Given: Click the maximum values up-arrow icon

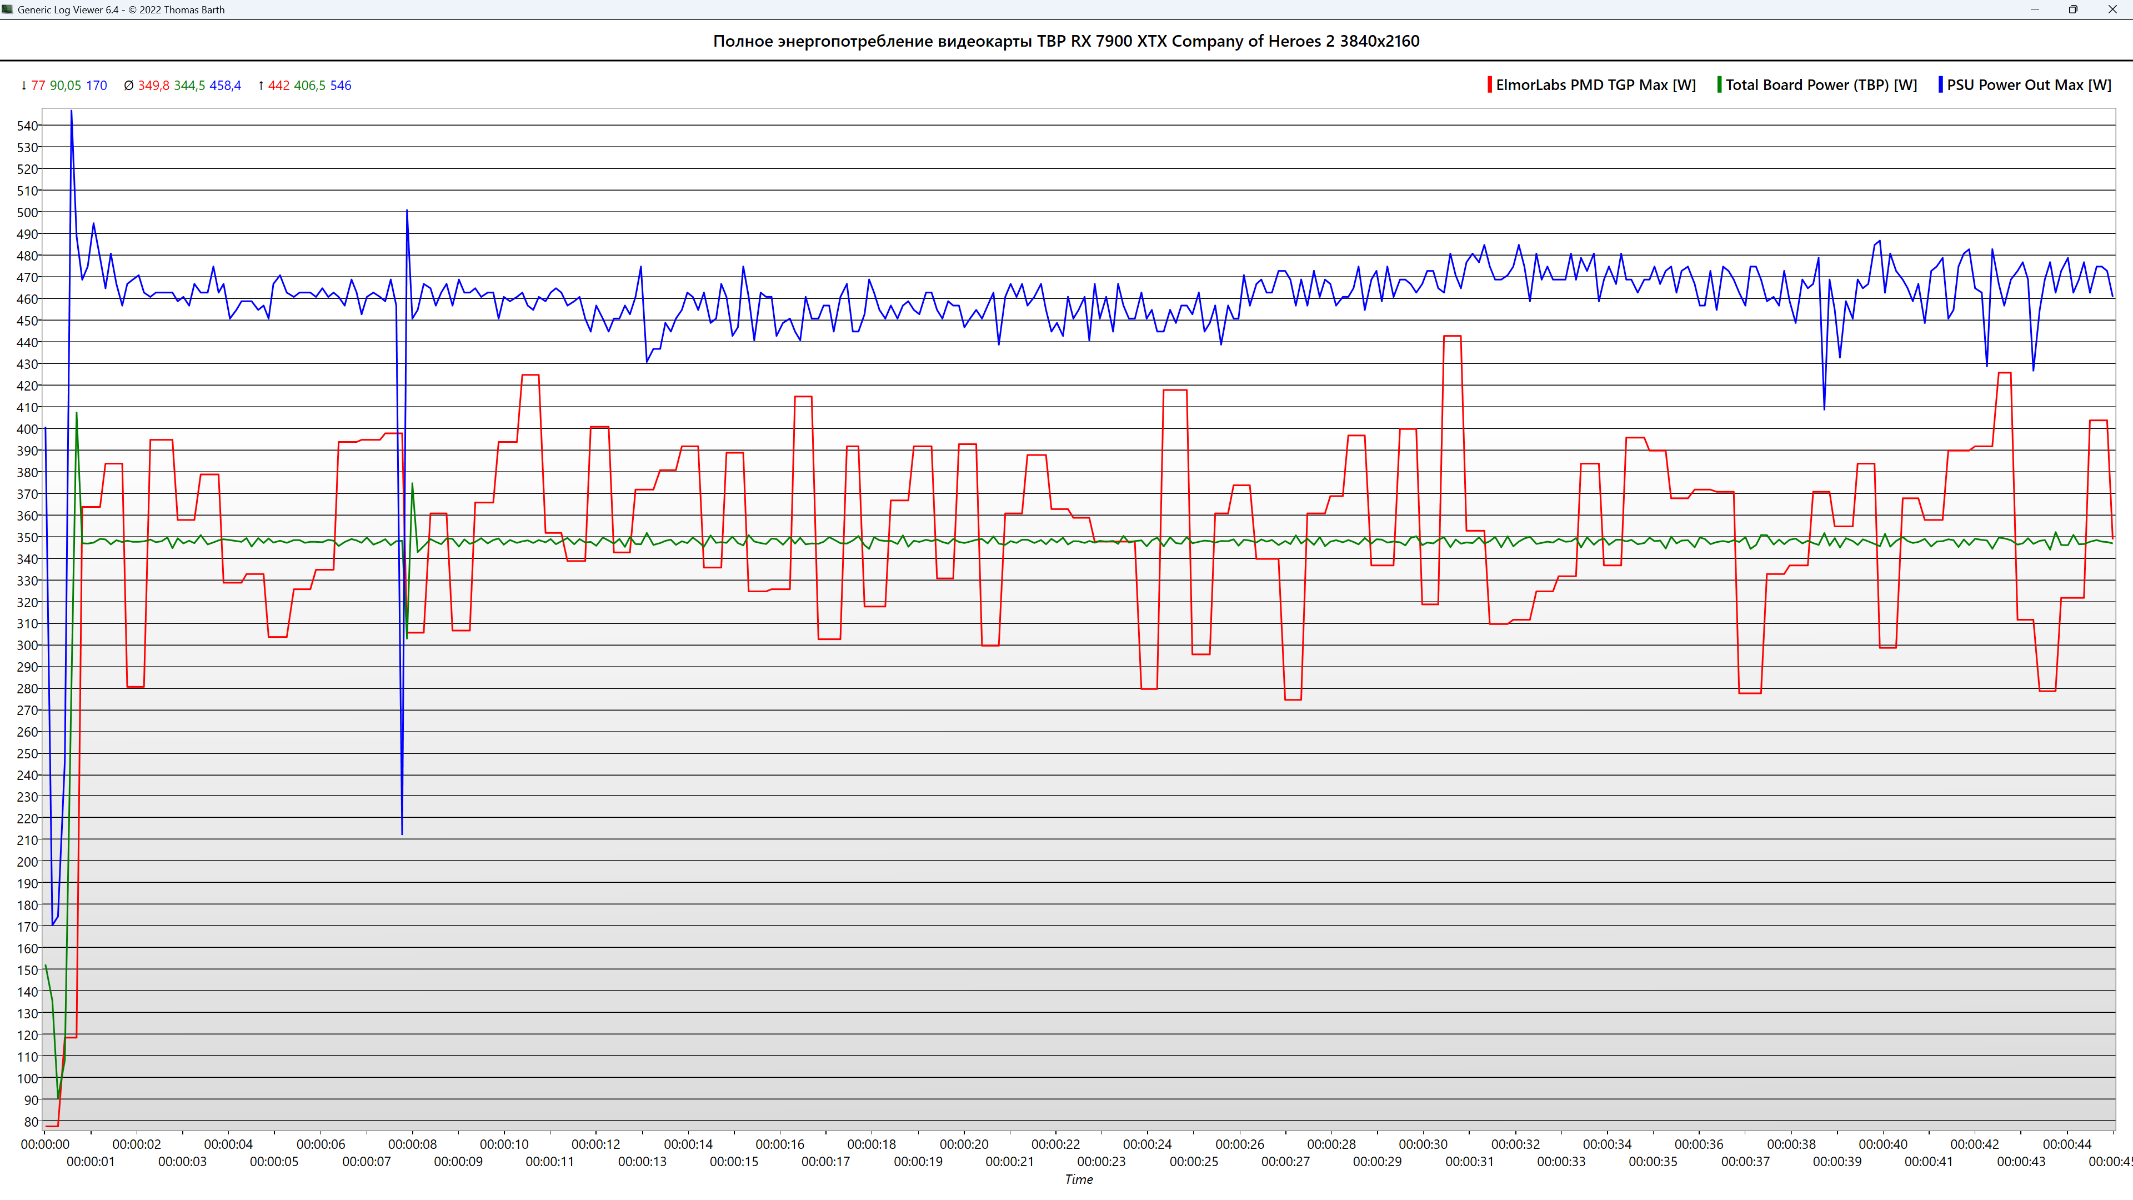Looking at the screenshot, I should pyautogui.click(x=261, y=86).
